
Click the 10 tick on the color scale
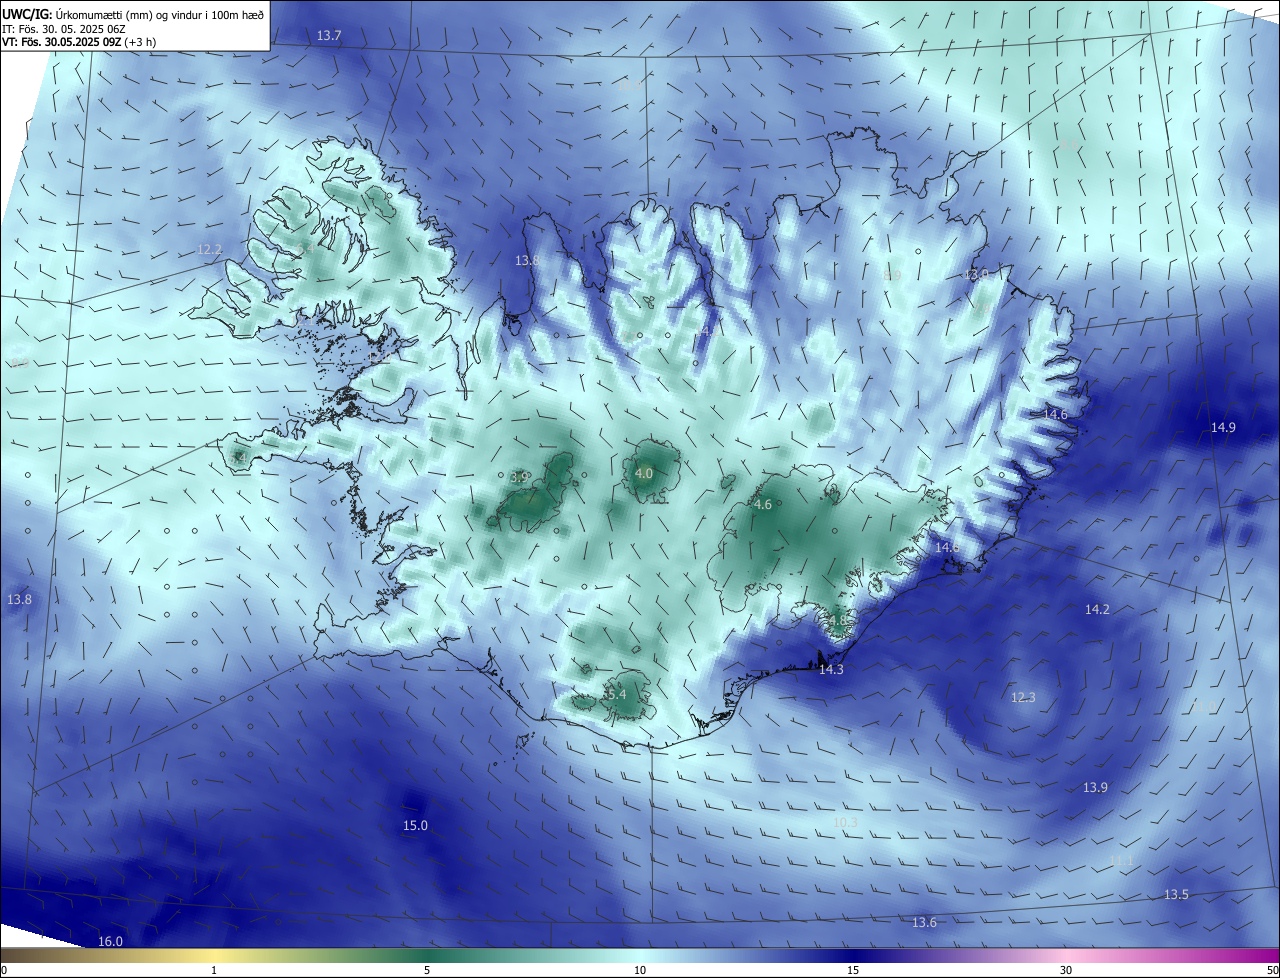tap(640, 970)
